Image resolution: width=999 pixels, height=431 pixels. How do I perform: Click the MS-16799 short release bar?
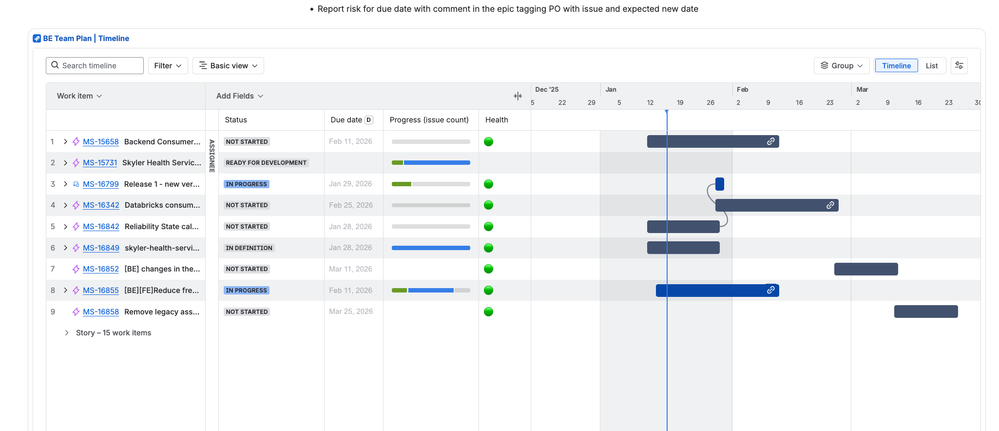tap(719, 184)
